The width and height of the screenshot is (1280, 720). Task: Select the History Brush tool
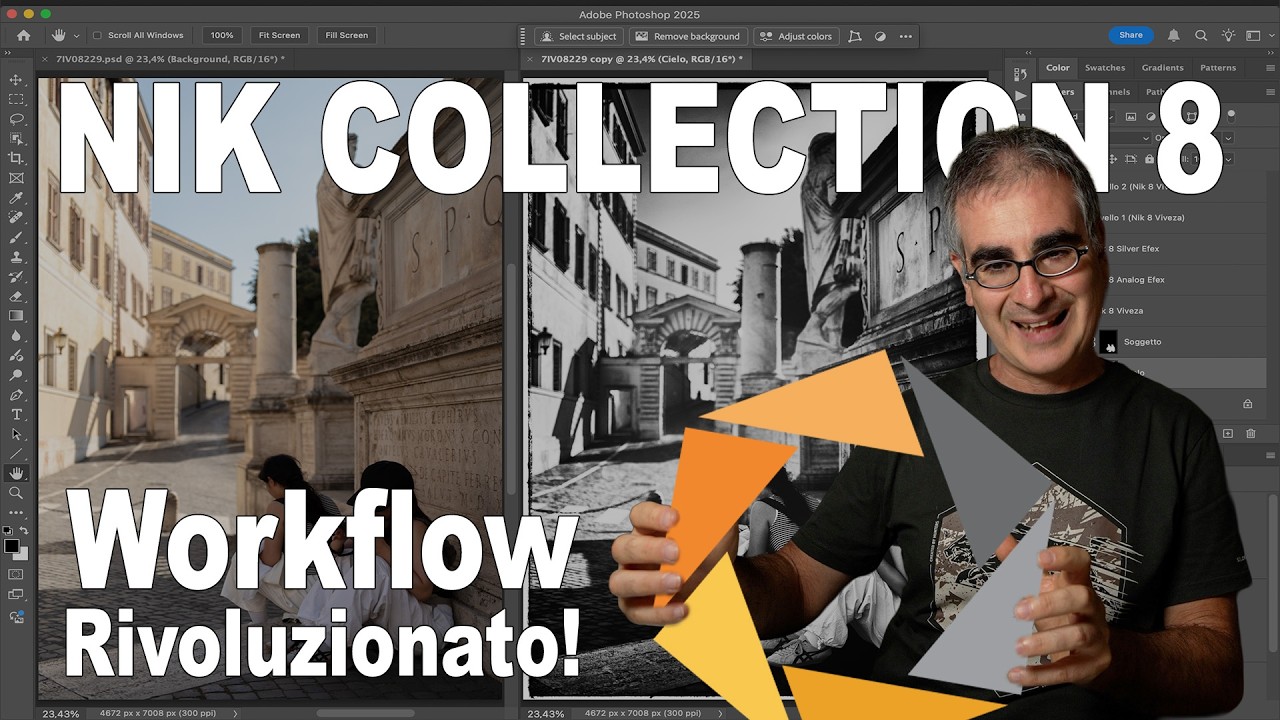point(16,277)
